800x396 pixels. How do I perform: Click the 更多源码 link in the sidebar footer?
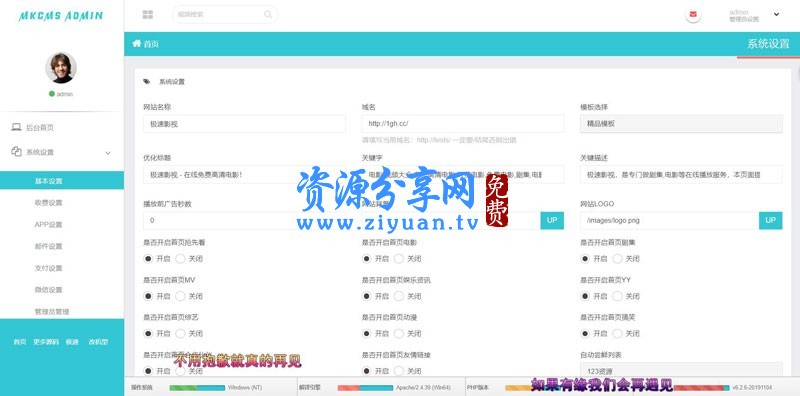(x=46, y=342)
